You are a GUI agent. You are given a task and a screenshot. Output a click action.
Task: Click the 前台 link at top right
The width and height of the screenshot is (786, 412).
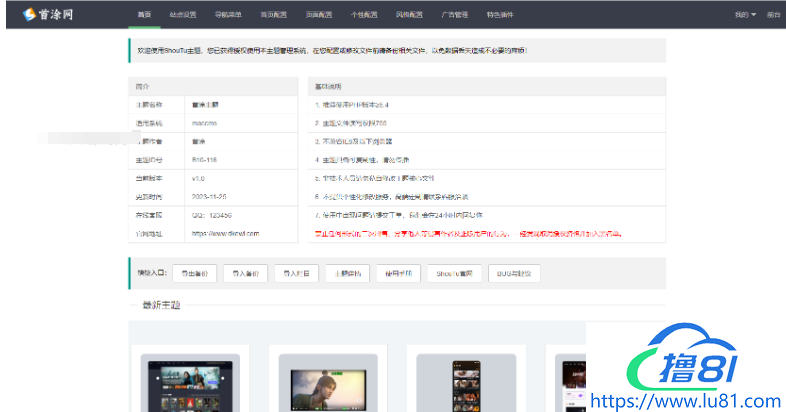773,15
